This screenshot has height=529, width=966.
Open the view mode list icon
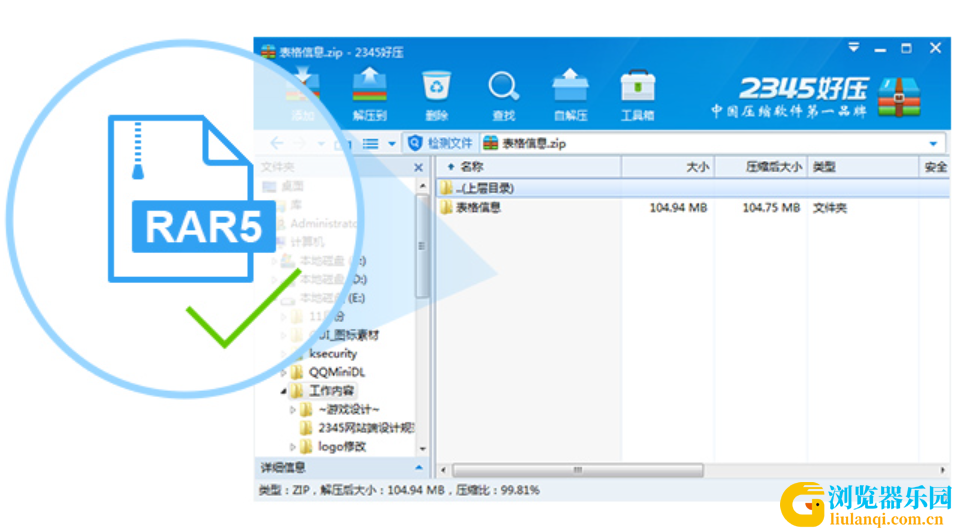370,144
